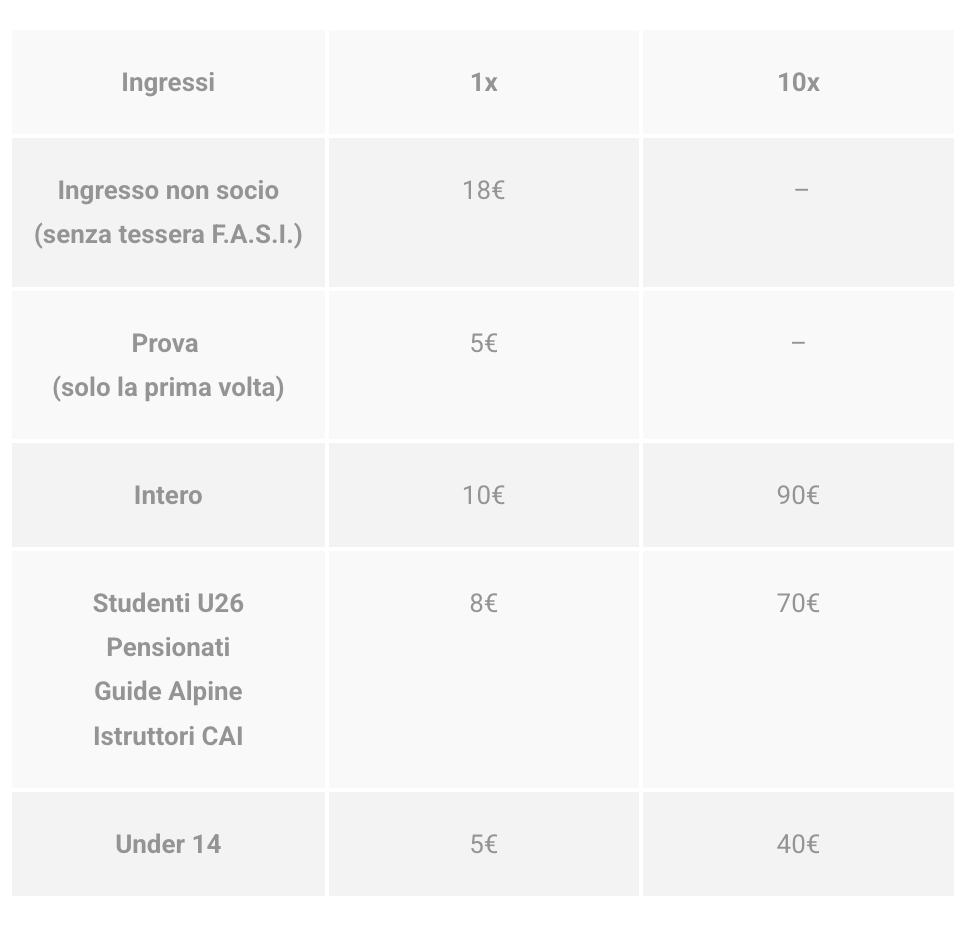Click the "Studenti U26" text
The image size is (970, 934).
168,603
